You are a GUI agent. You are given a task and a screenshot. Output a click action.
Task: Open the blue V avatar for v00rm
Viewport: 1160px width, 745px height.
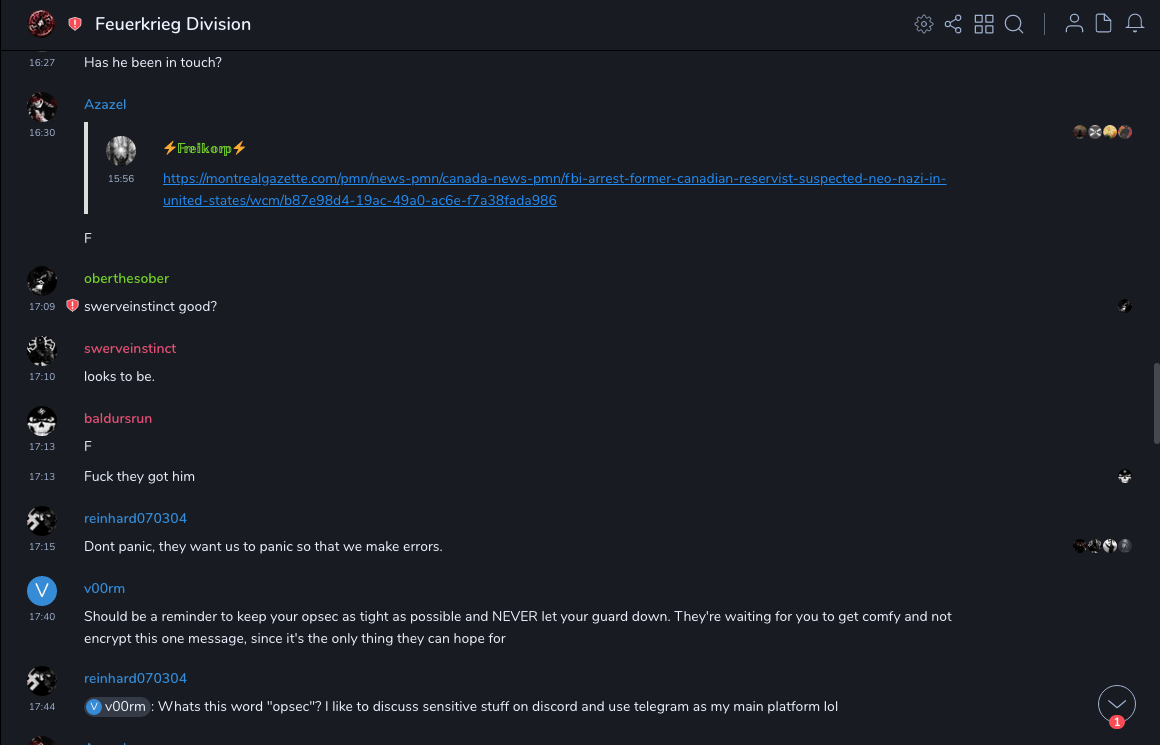click(x=42, y=591)
